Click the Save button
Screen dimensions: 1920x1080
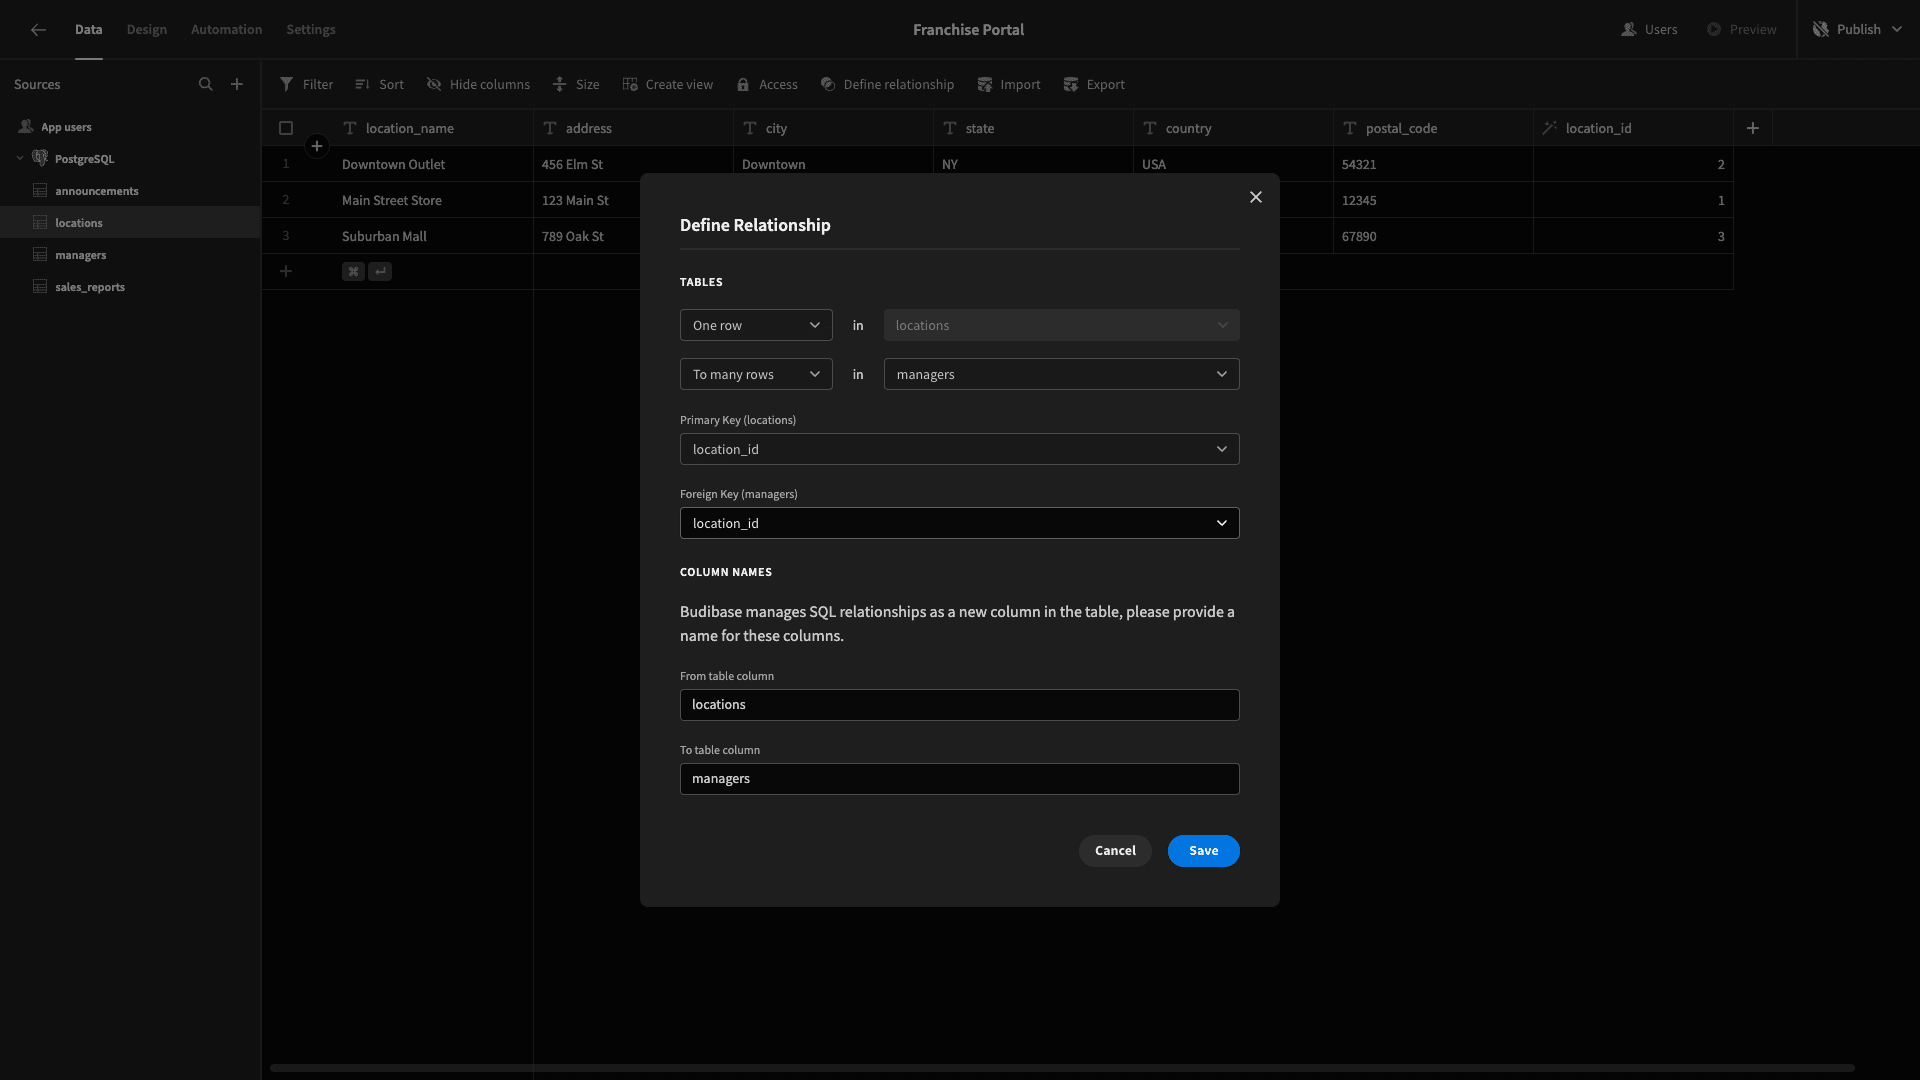pos(1204,851)
